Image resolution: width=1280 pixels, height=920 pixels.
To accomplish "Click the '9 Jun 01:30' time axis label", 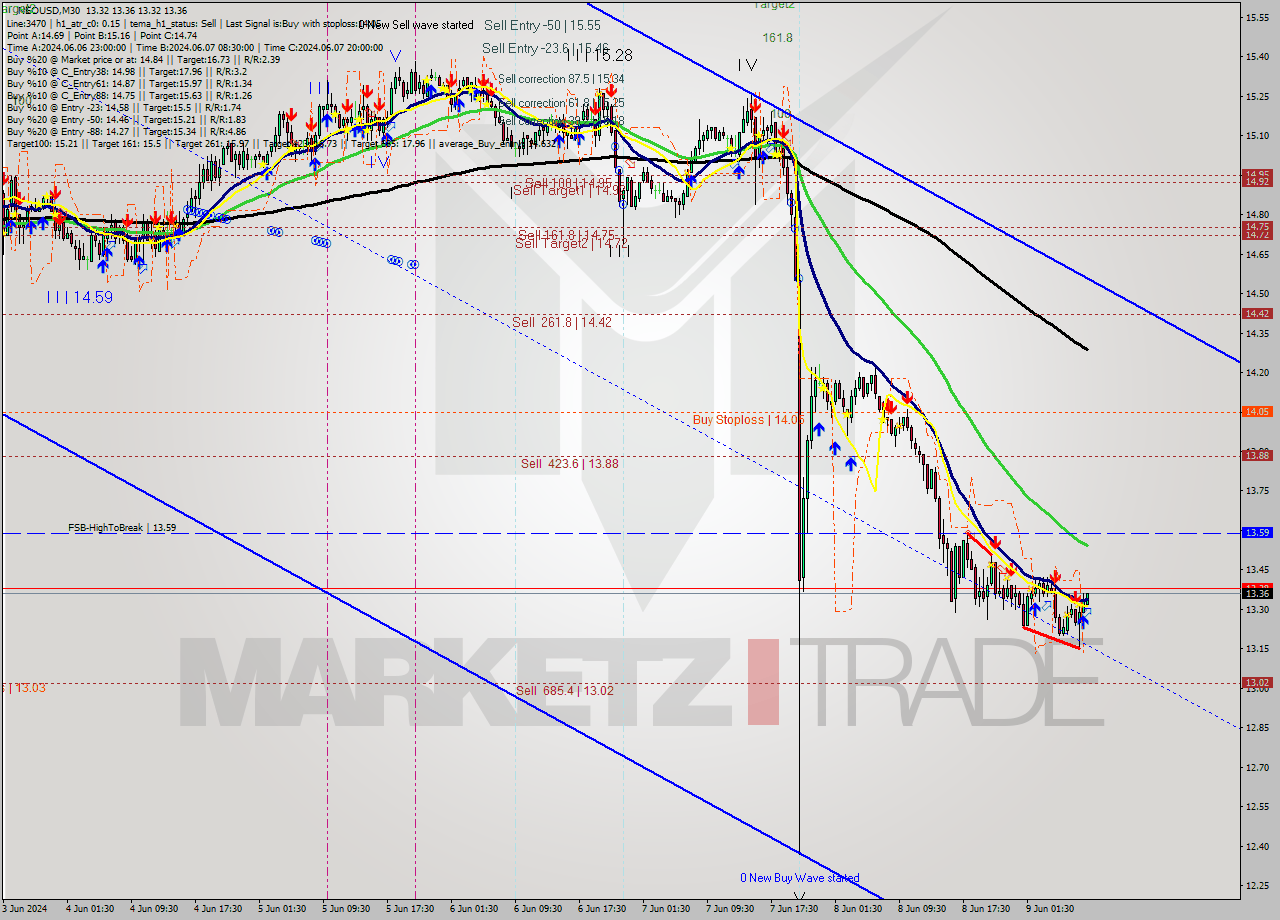I will coord(1050,909).
